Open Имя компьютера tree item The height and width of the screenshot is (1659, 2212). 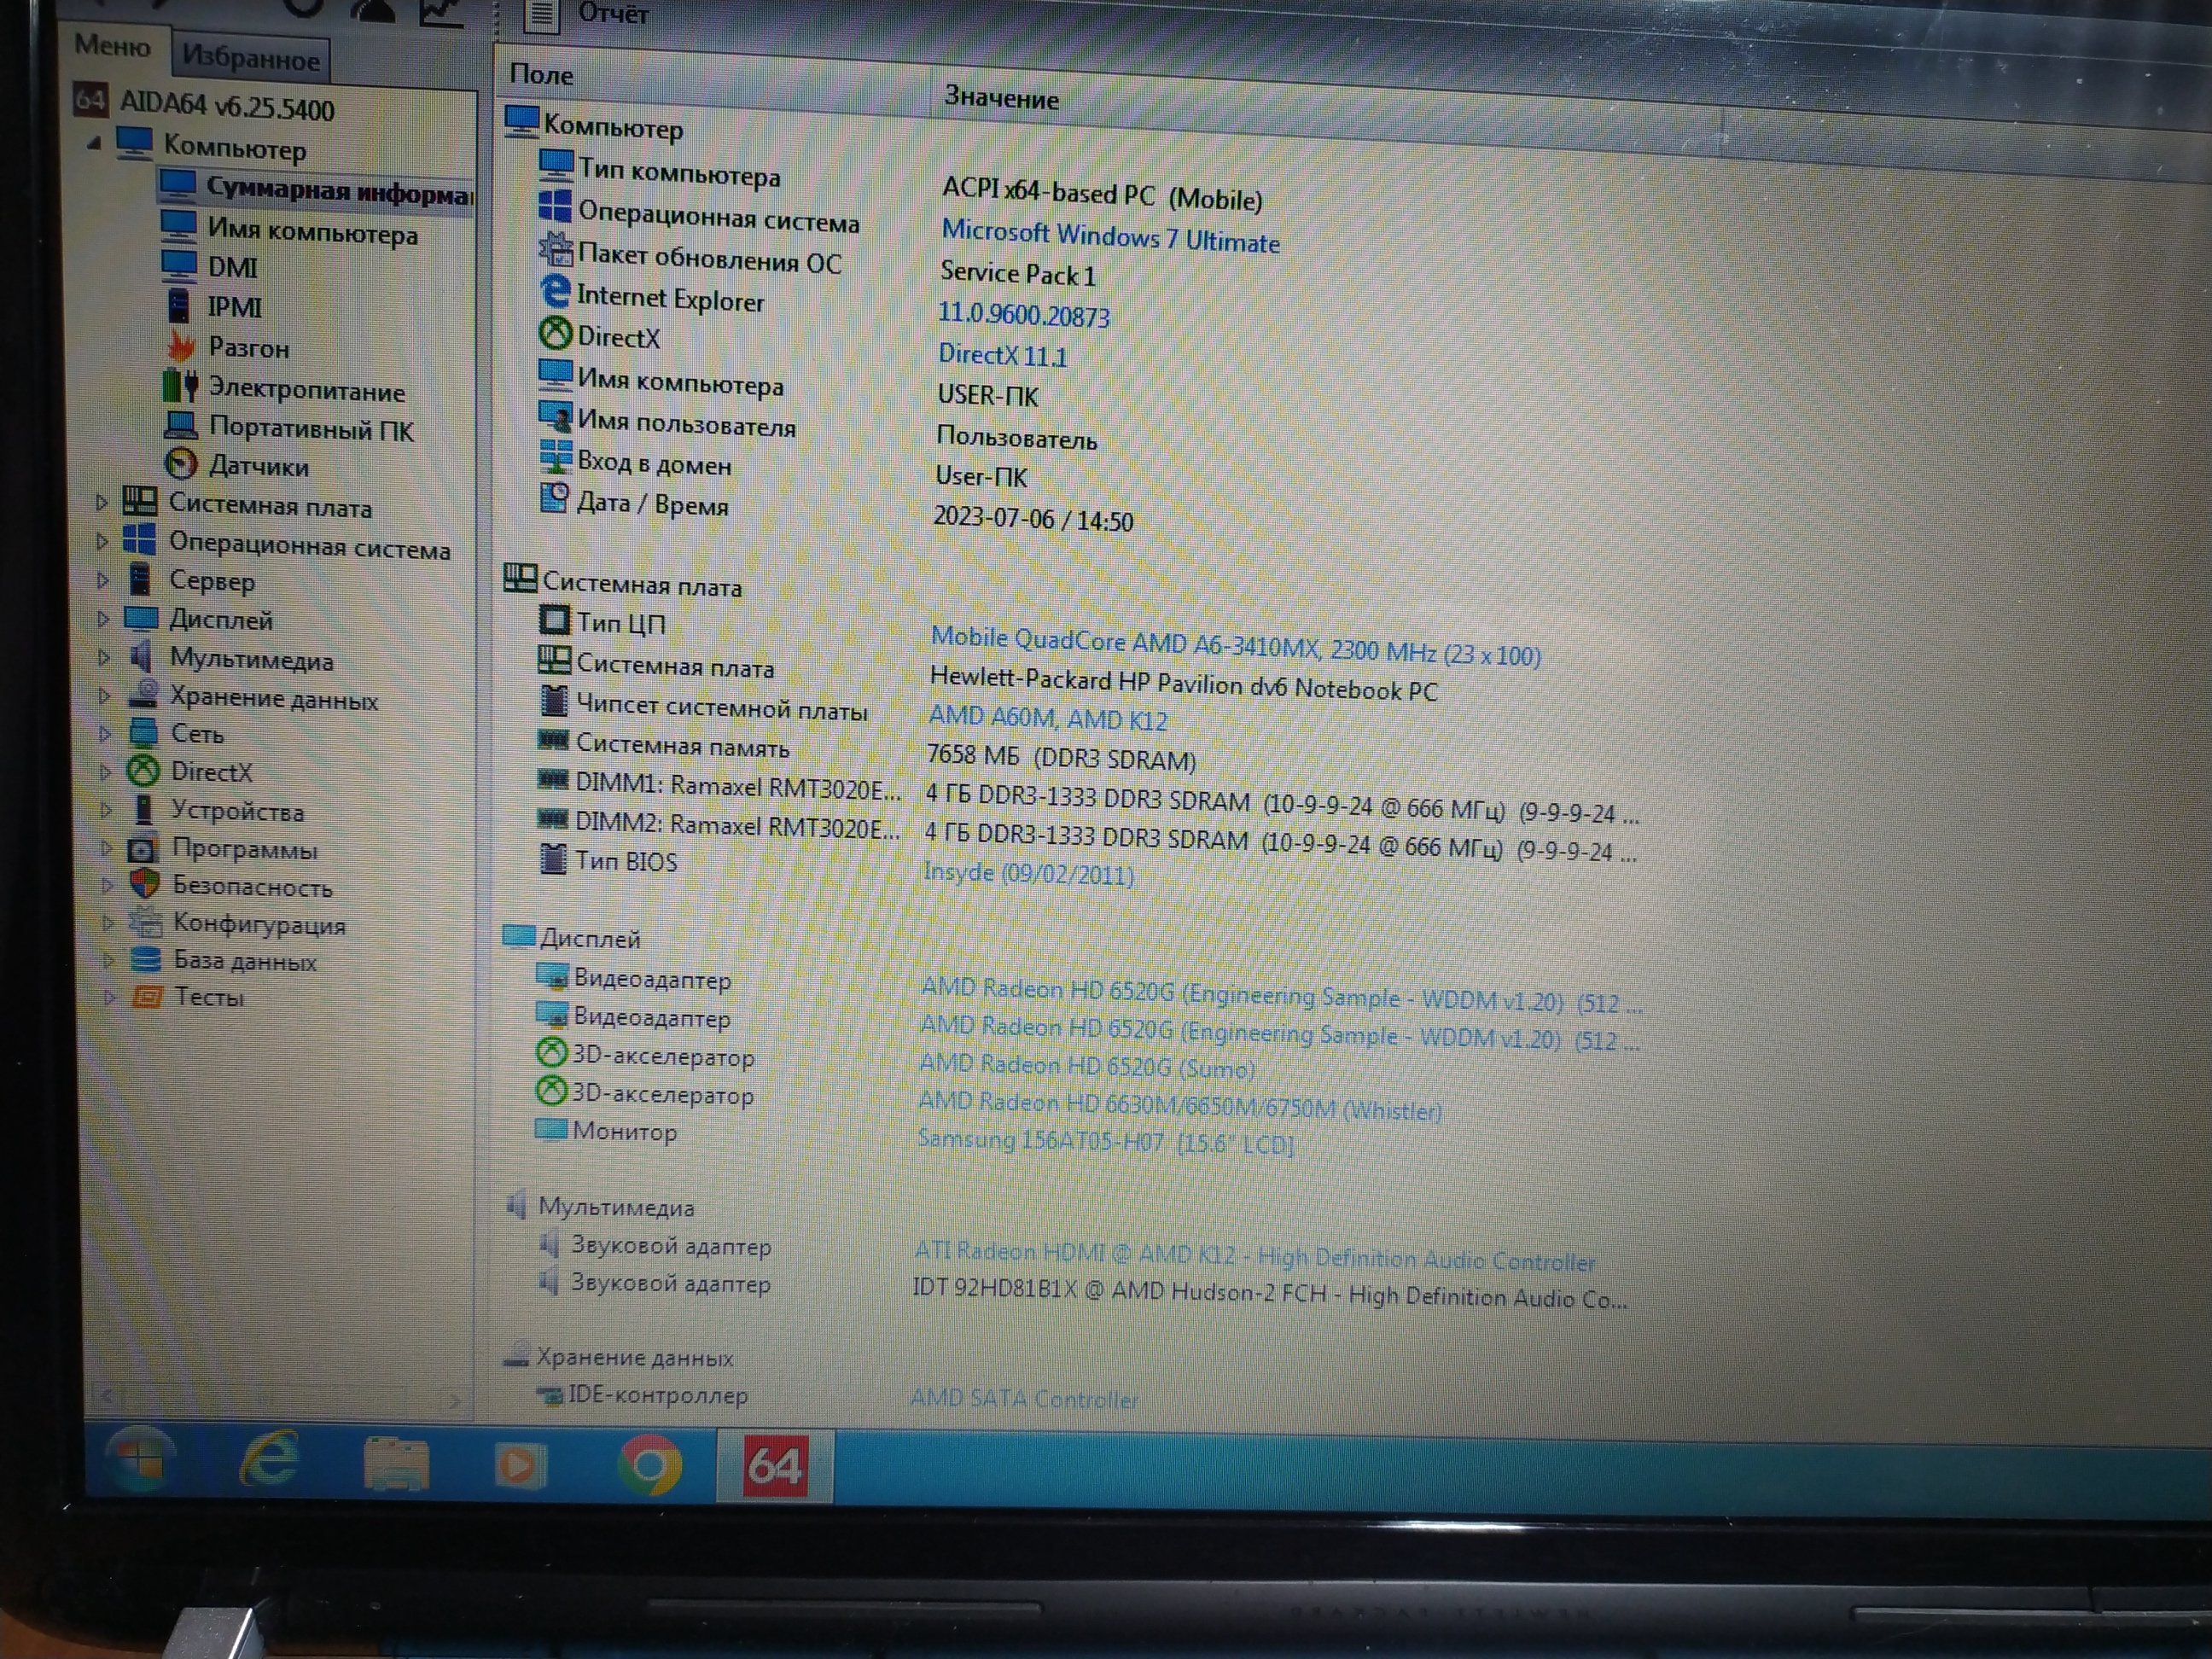(x=312, y=232)
